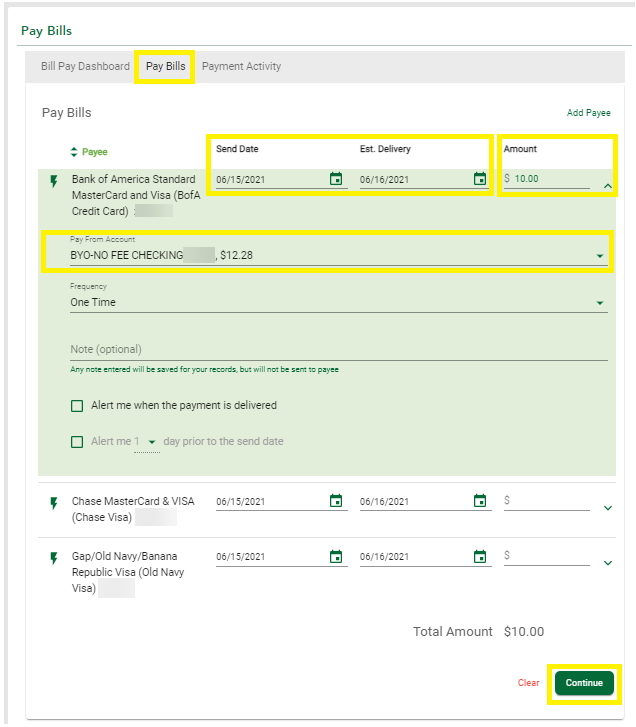The height and width of the screenshot is (727, 636).
Task: Sort by the Payee column header
Action: point(95,152)
